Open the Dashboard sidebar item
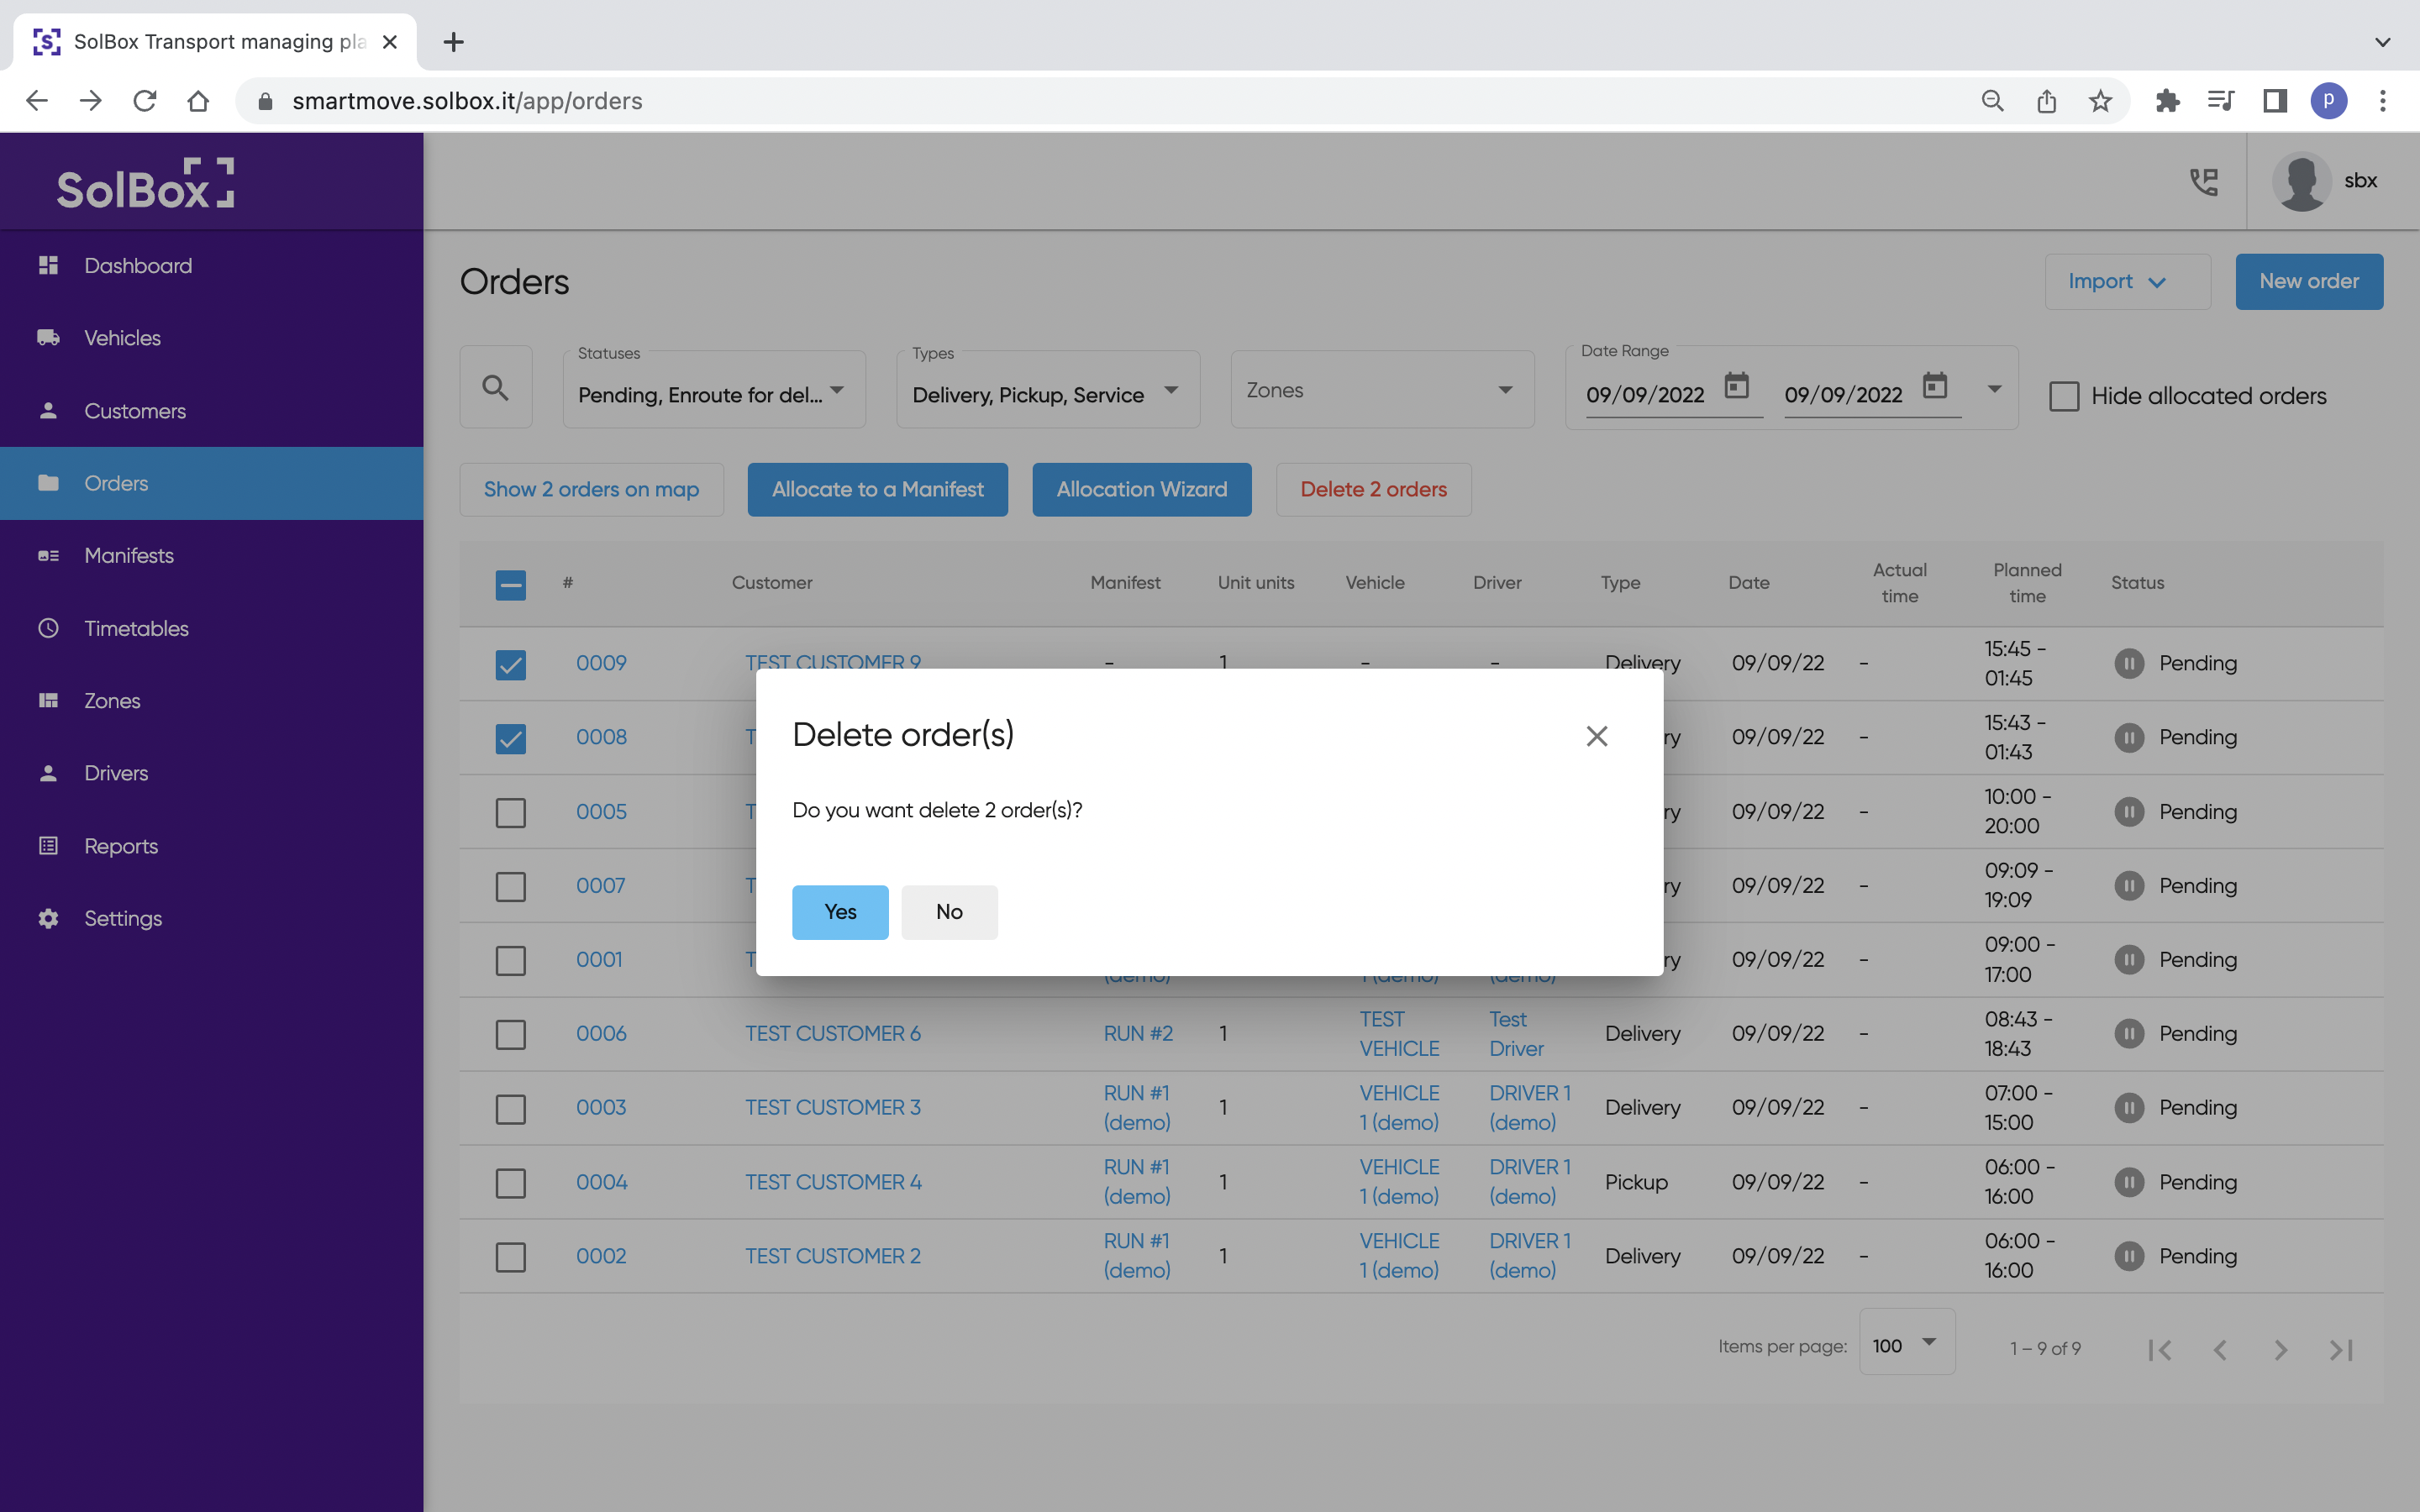Image resolution: width=2420 pixels, height=1512 pixels. point(211,266)
